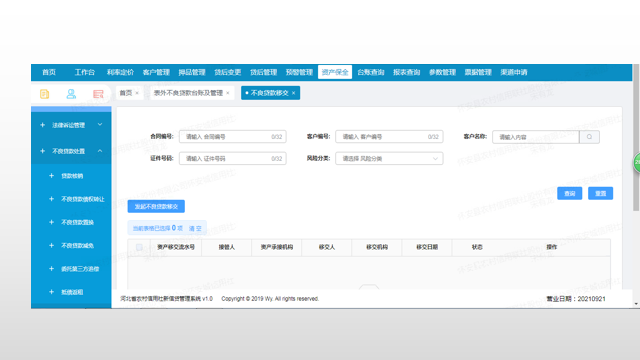Click the plus icon beside 不良贷款置换

[51, 222]
